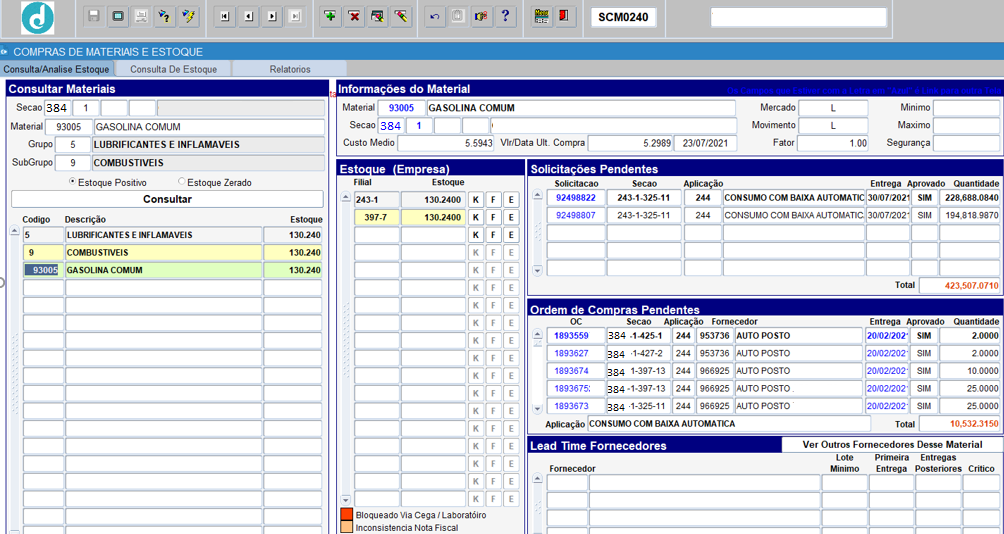Click the up arrow in Ordem de Compras Pendentes
Screen dimensions: 1004x534
tap(537, 334)
